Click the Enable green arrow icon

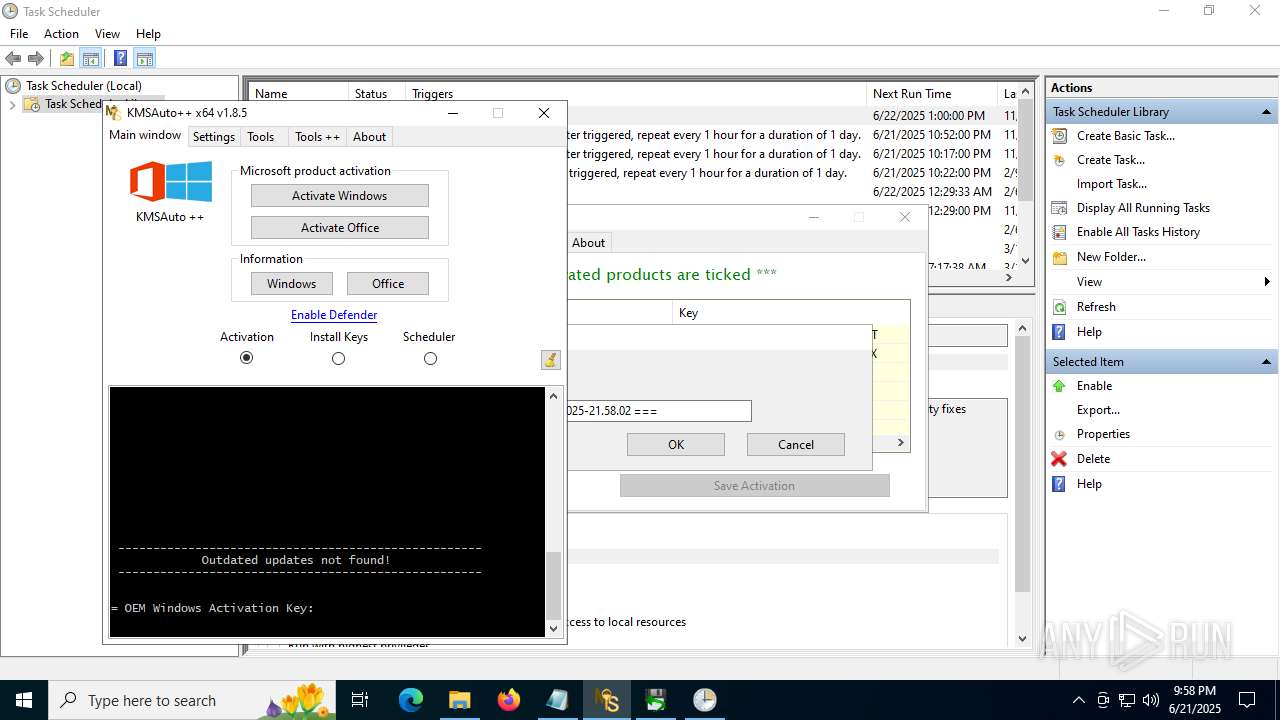tap(1059, 386)
